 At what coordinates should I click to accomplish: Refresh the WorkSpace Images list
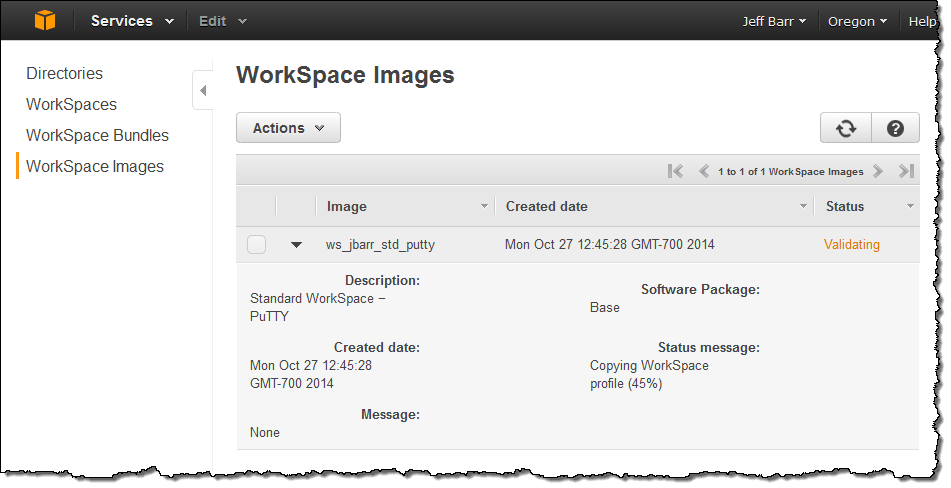pyautogui.click(x=846, y=128)
